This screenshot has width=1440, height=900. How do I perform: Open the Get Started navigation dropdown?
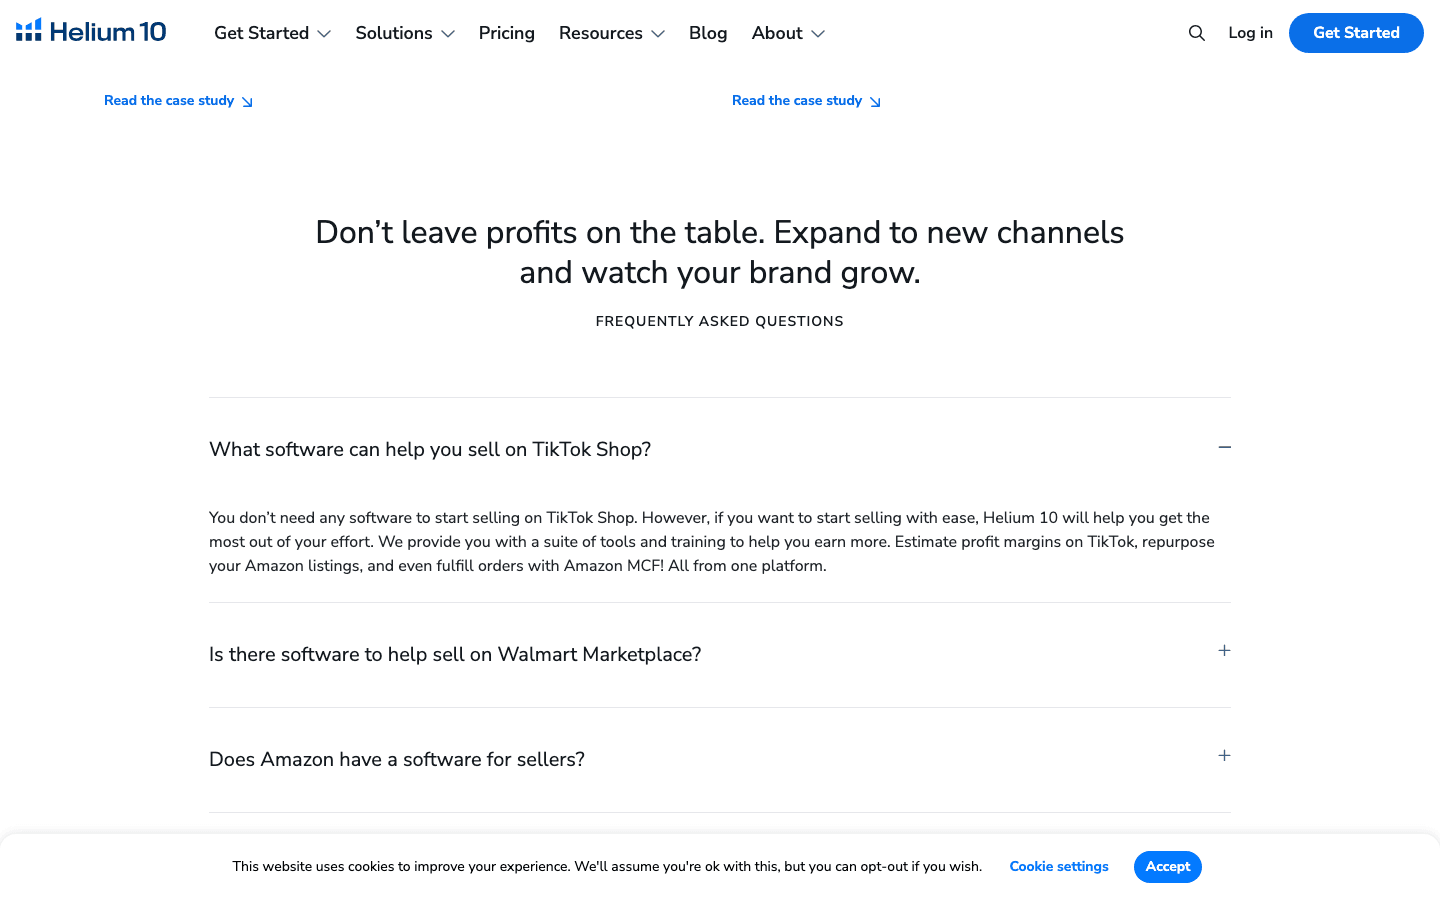pyautogui.click(x=272, y=33)
